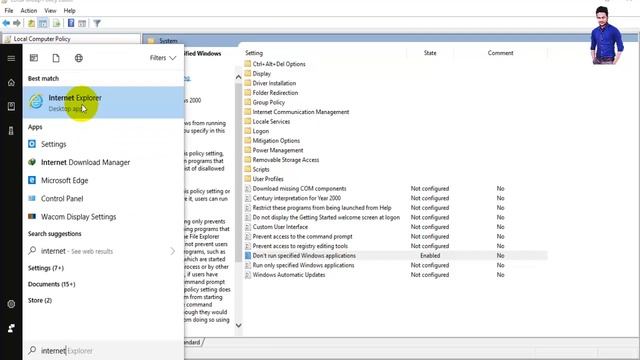Click the Forward arrow in the toolbar
Viewport: 640px width, 360px height.
point(17,23)
